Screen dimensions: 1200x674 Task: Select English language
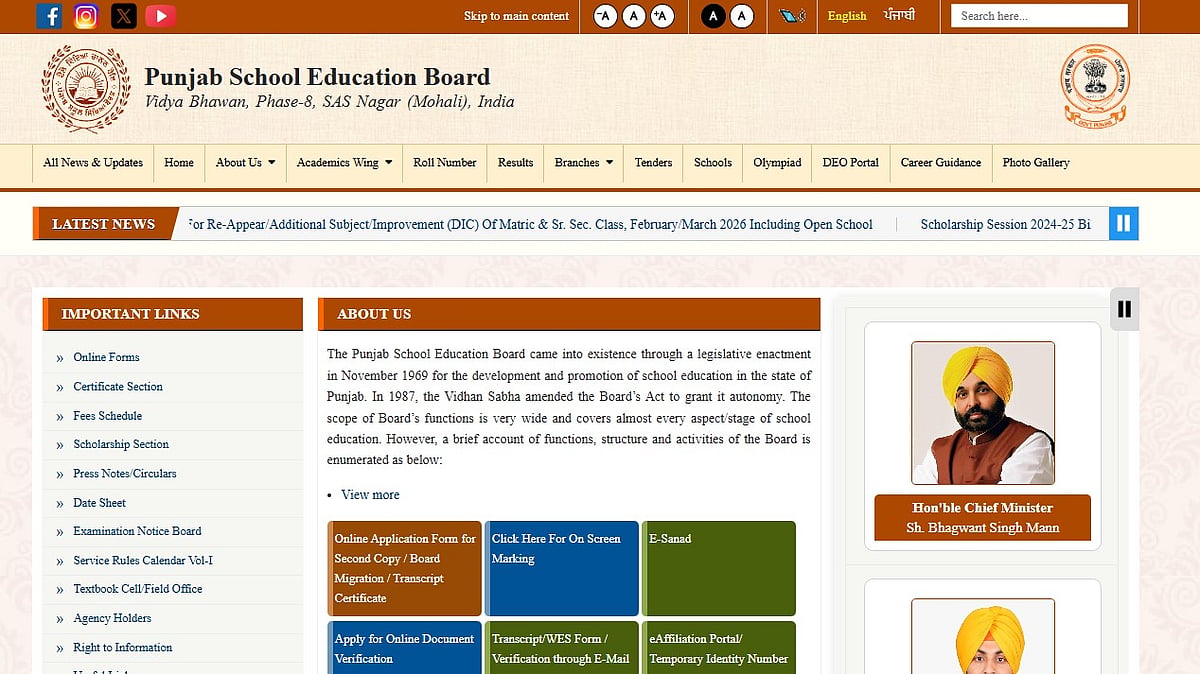click(x=847, y=16)
